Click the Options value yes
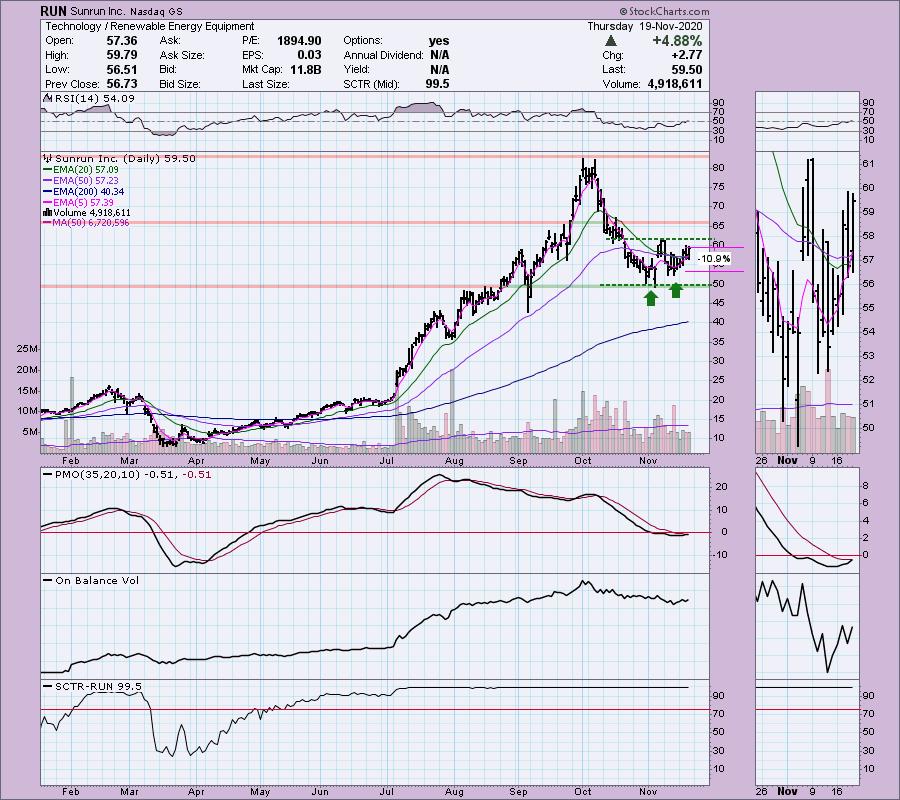 tap(439, 41)
